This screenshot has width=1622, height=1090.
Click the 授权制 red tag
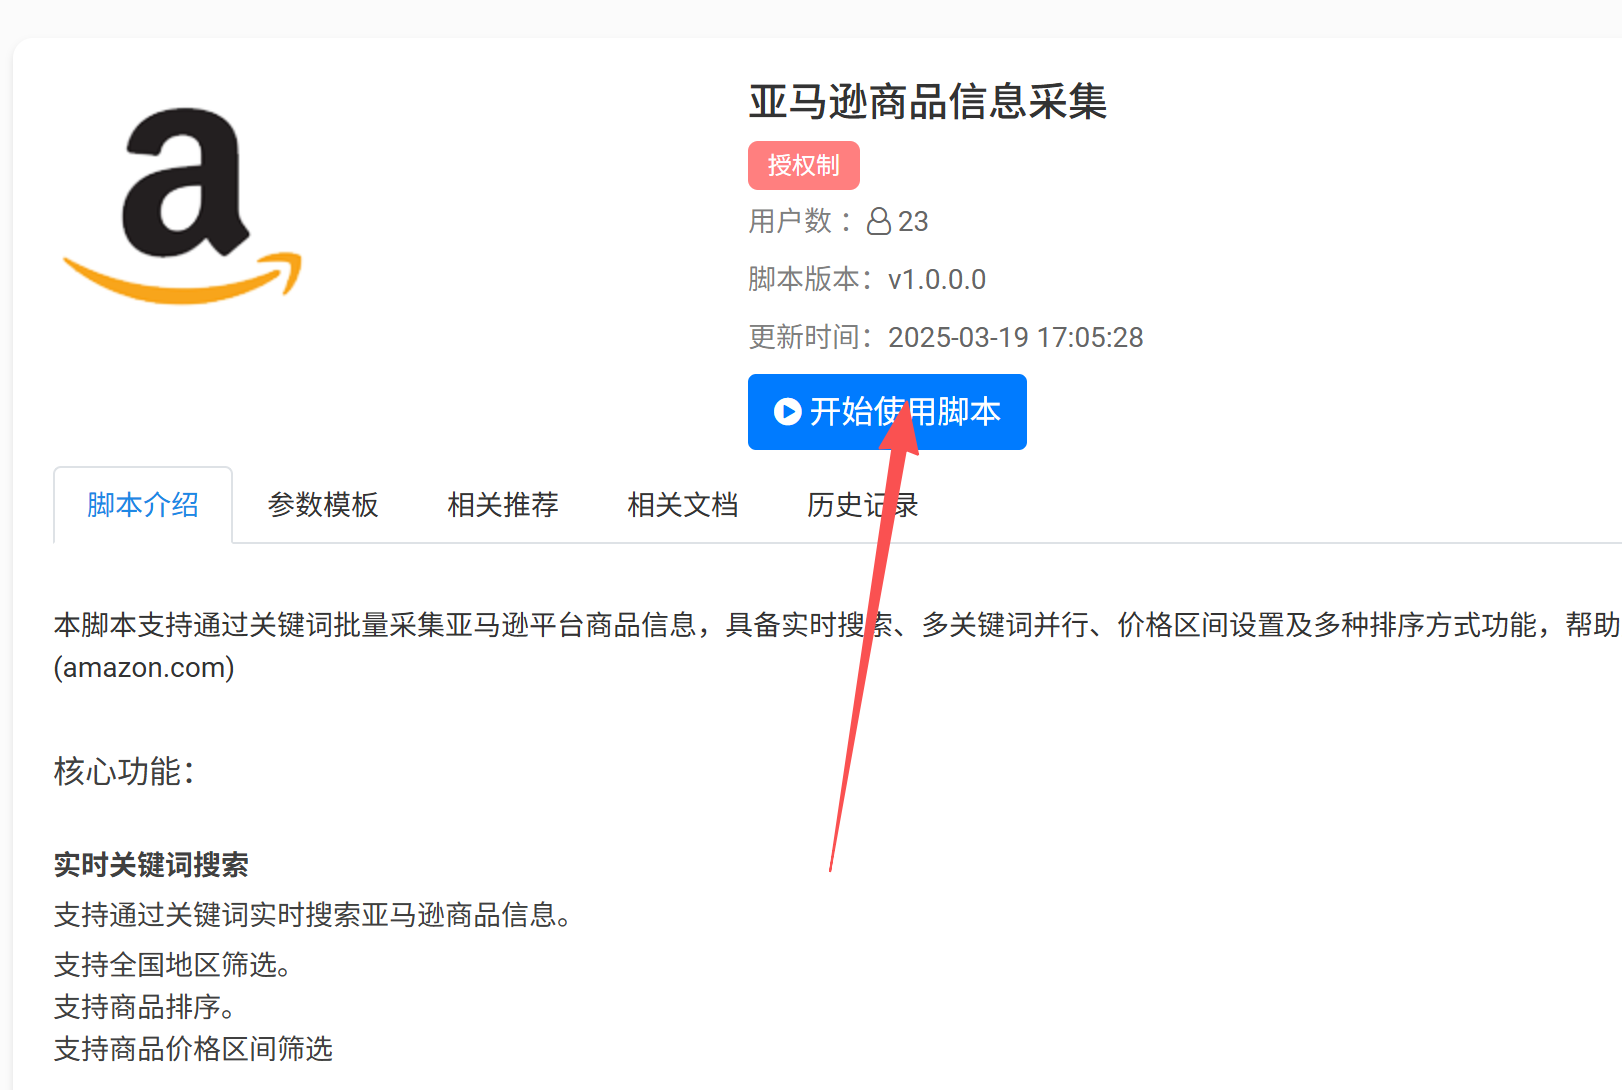pos(804,165)
